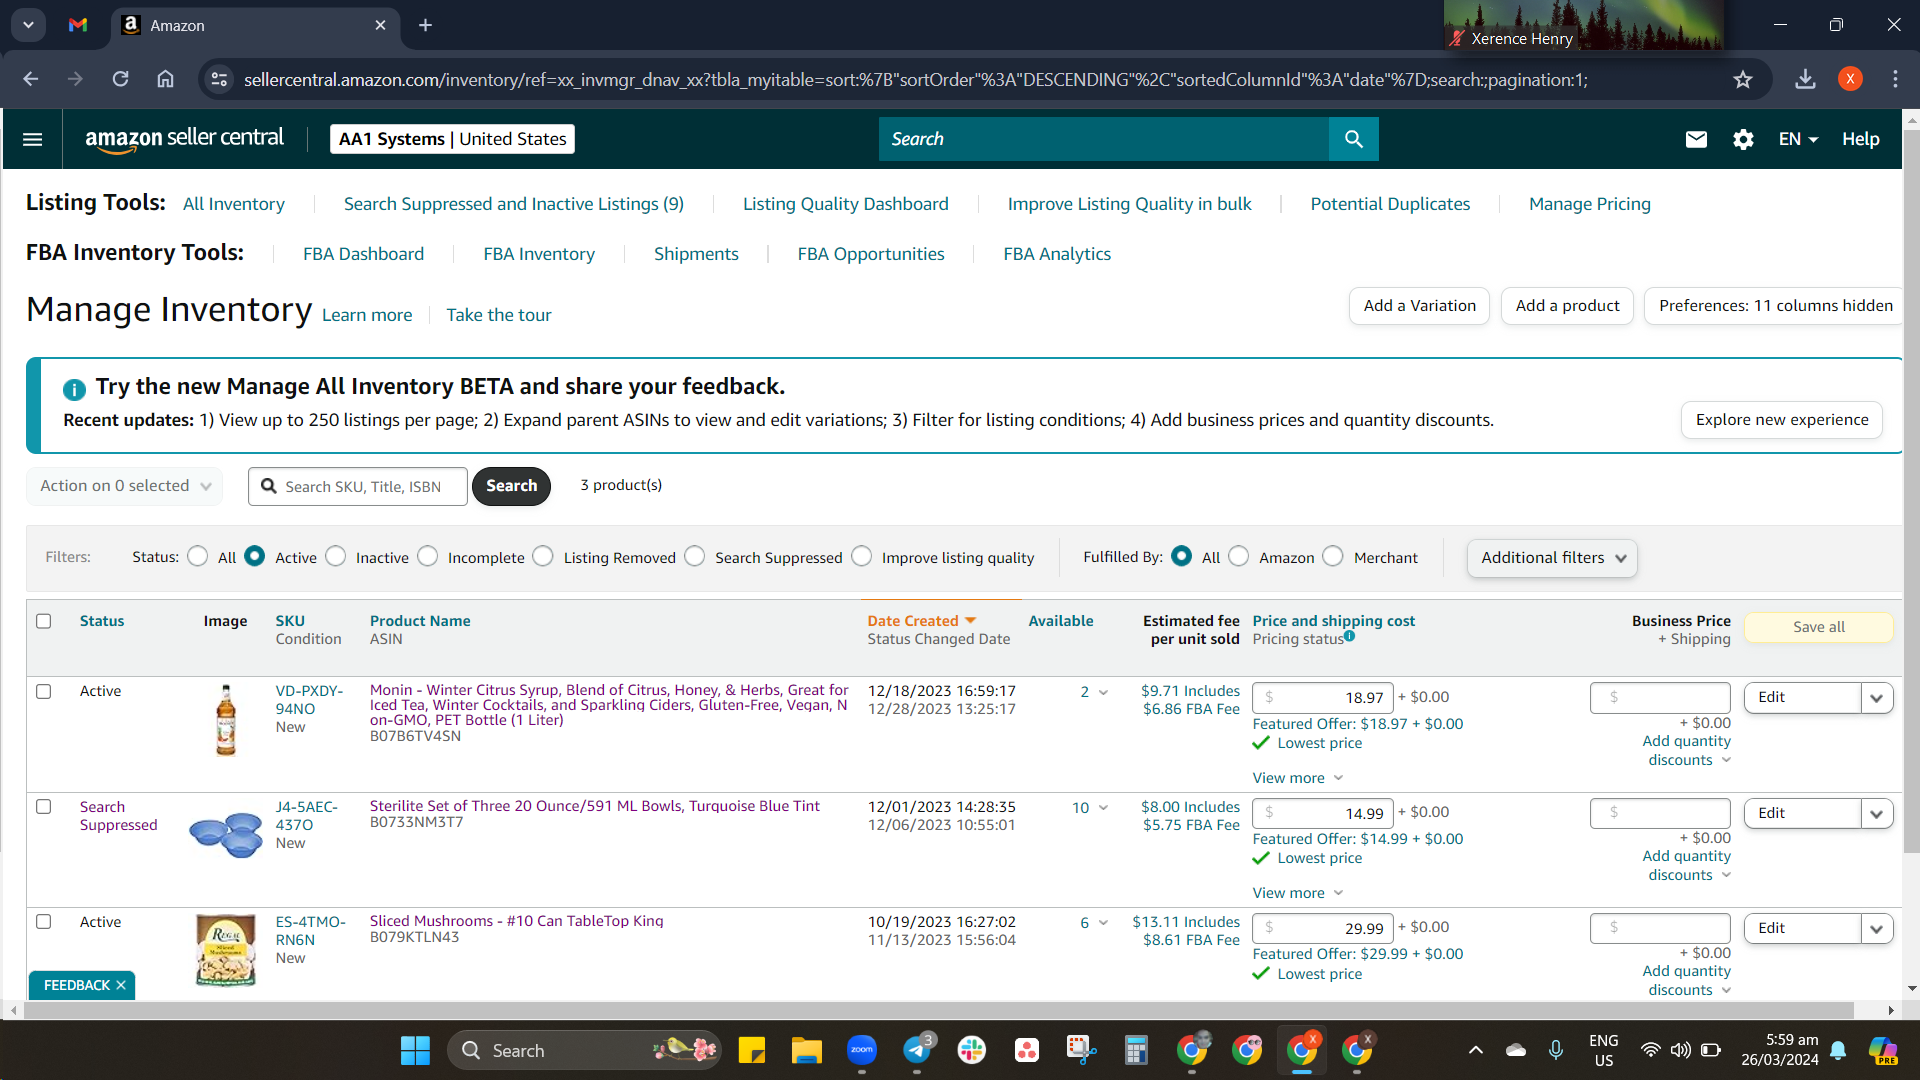Viewport: 1920px width, 1080px height.
Task: Open Search Suppressed and Inactive Listings (9)
Action: tap(514, 204)
